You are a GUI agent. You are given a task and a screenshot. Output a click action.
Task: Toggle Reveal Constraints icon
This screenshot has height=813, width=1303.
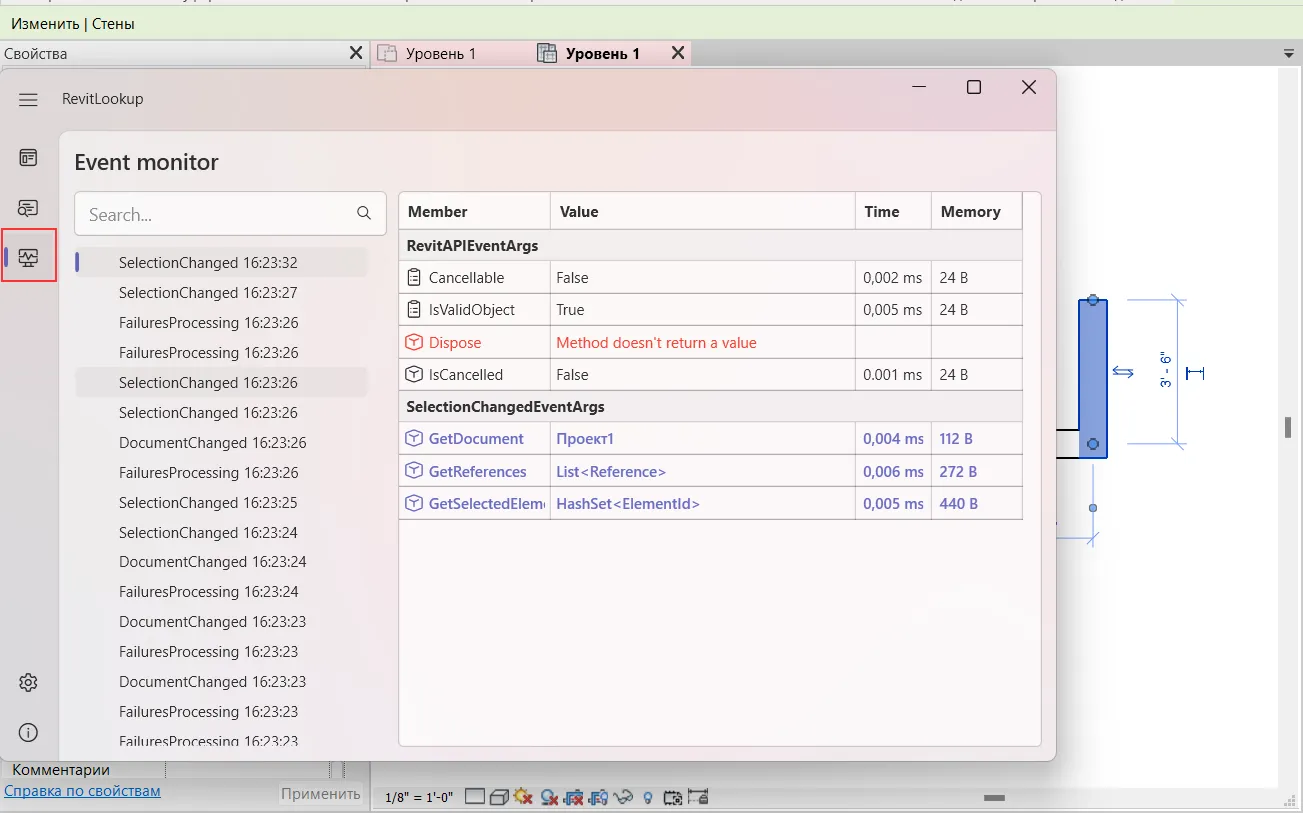[x=698, y=797]
